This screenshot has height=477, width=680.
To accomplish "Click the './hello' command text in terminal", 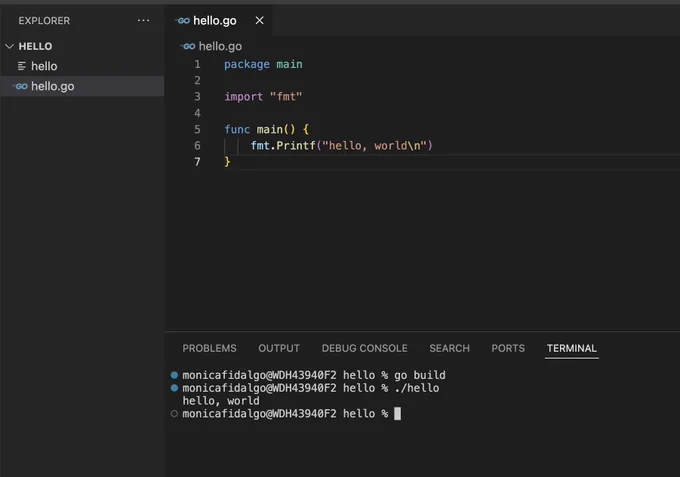I will point(416,388).
